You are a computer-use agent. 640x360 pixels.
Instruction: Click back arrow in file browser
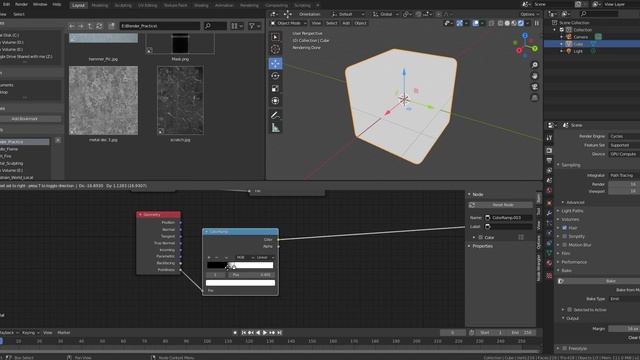tap(72, 26)
